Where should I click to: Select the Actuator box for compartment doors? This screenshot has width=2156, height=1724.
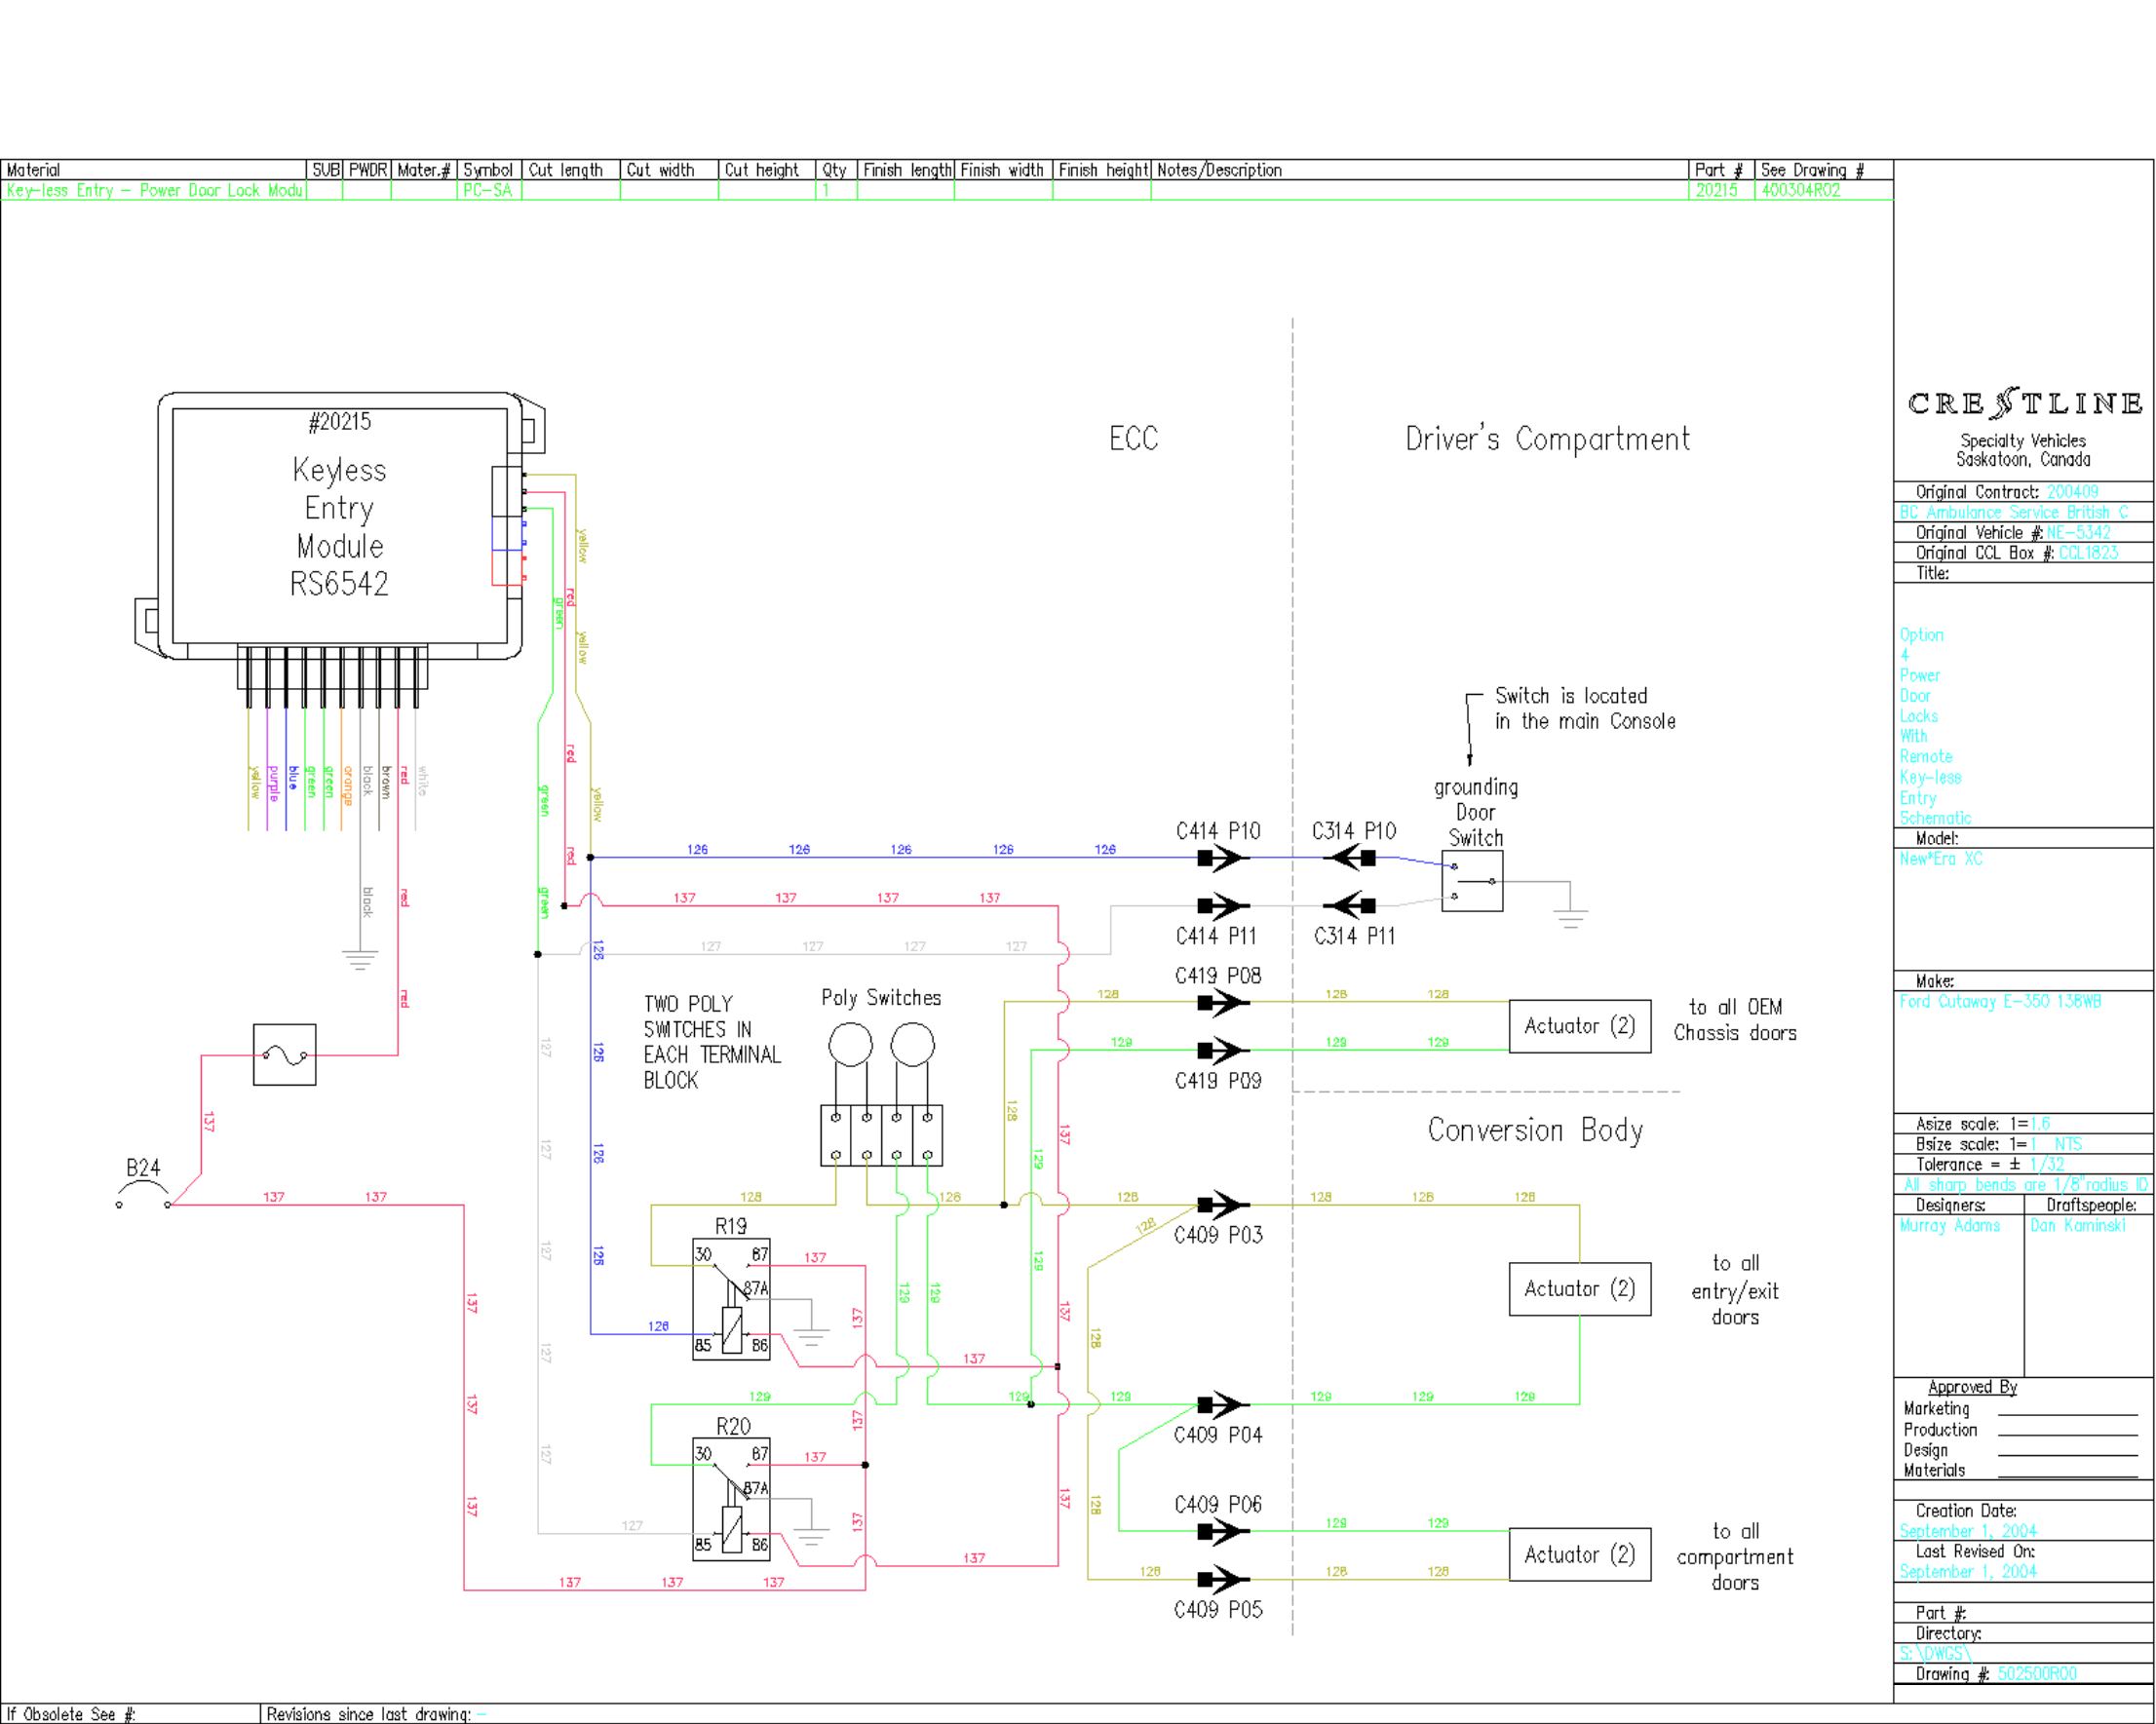coord(1580,1555)
